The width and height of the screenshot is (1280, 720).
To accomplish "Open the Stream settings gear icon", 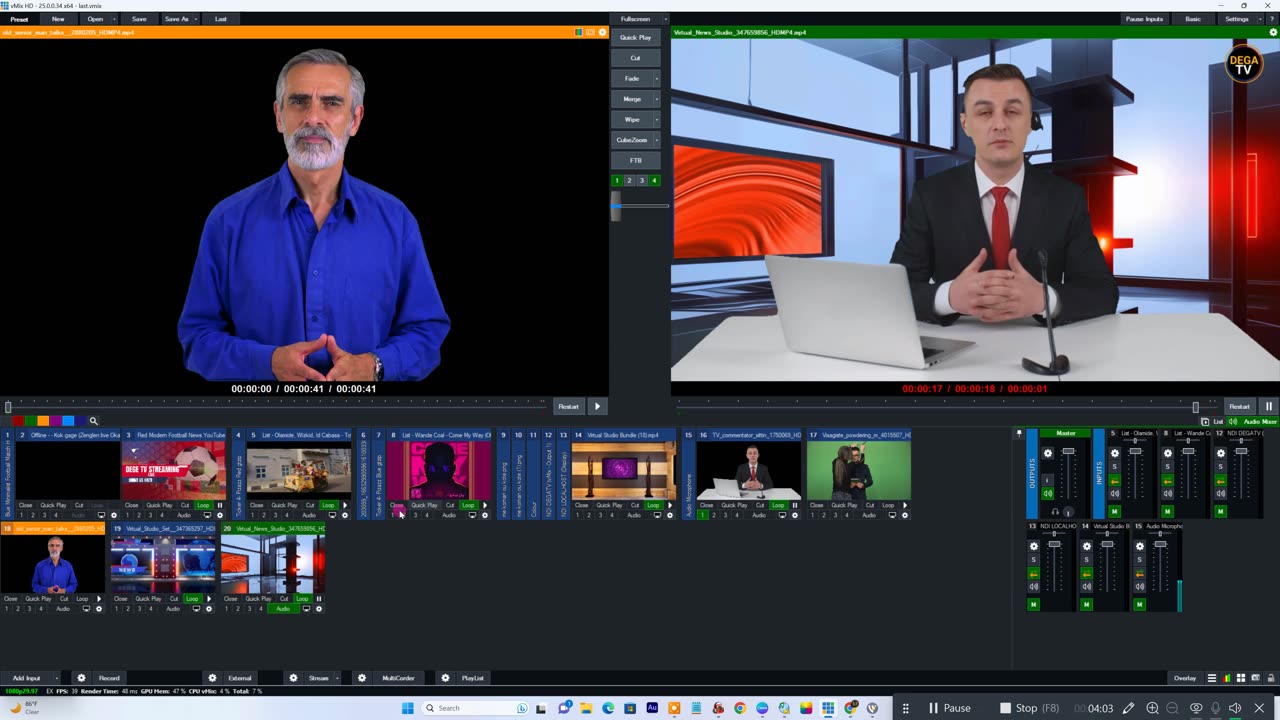I will [293, 678].
